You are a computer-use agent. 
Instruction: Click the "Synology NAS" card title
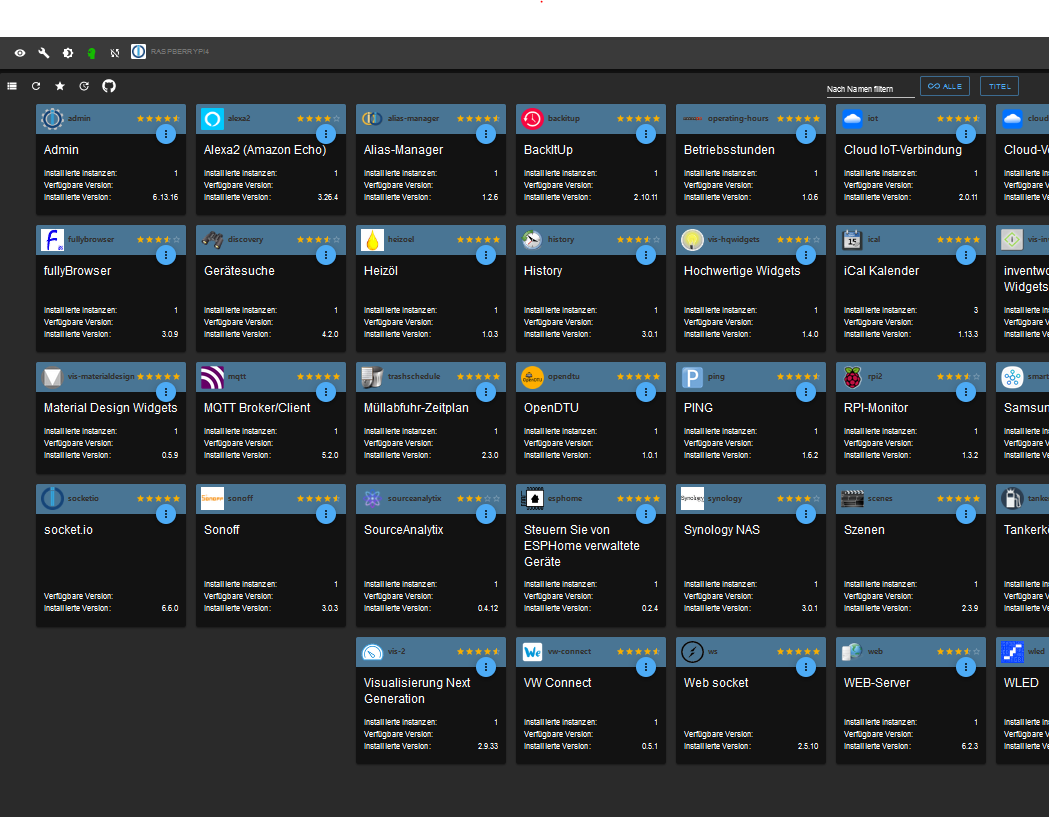(x=722, y=530)
